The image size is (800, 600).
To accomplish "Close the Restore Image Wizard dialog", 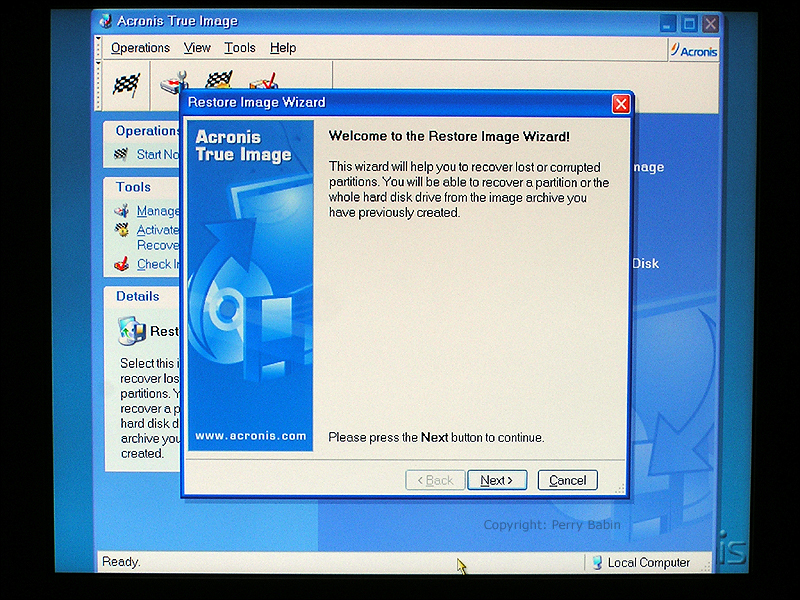I will (621, 104).
